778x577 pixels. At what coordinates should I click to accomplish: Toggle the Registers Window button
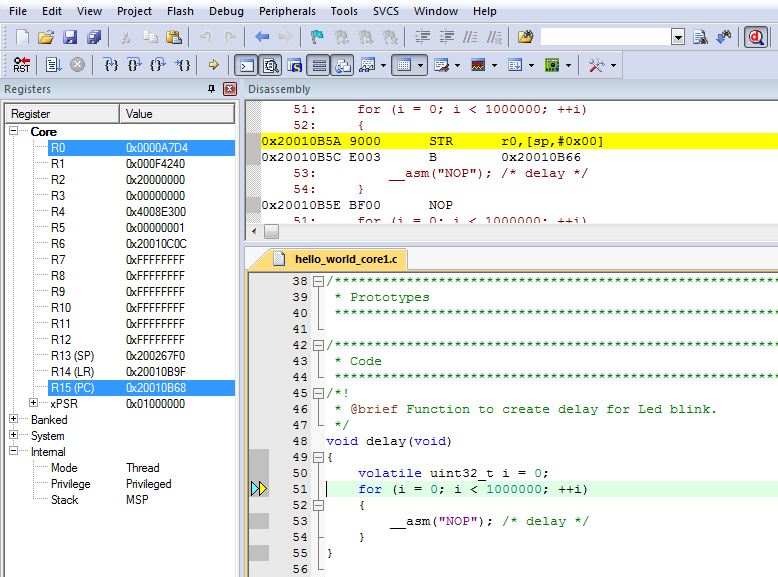(318, 65)
